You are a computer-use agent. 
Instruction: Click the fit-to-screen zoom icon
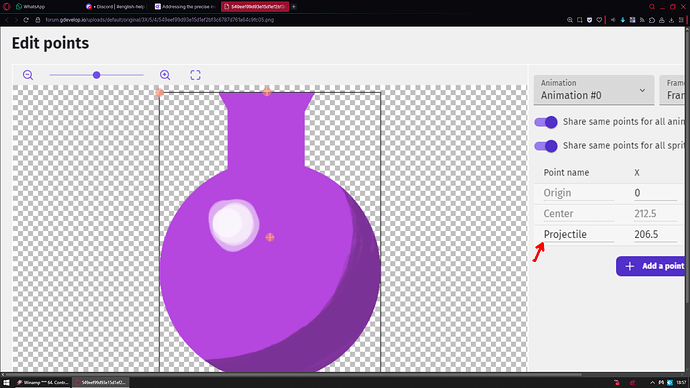tap(195, 75)
